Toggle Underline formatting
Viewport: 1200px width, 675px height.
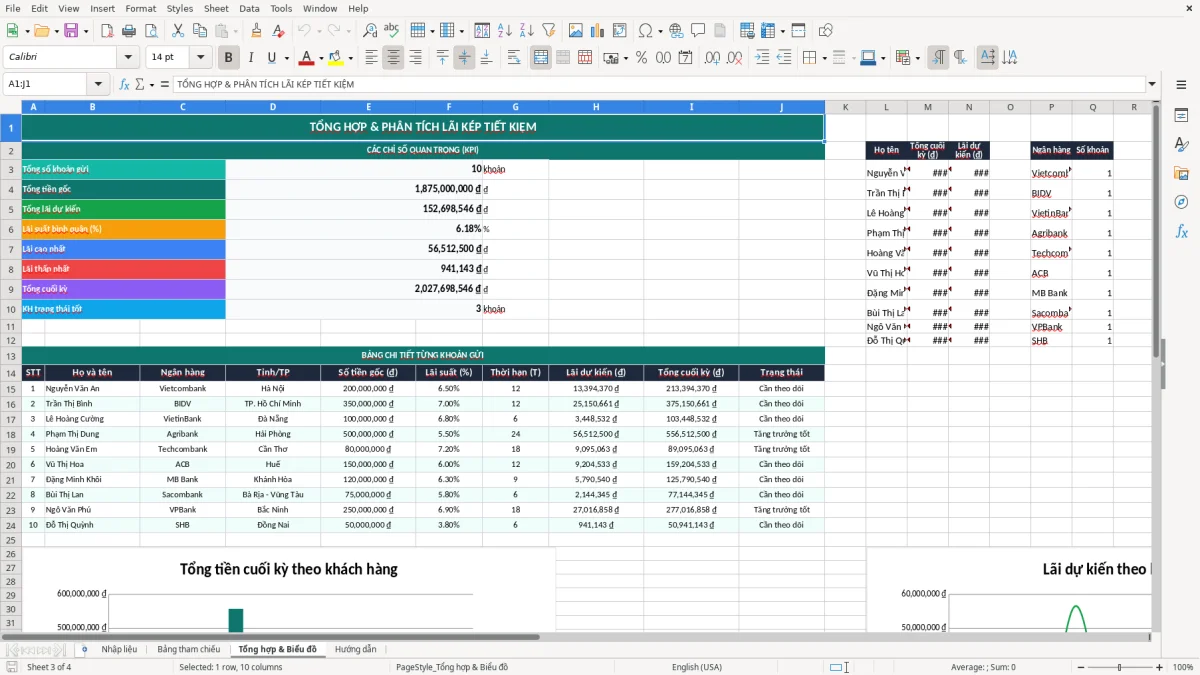(272, 58)
